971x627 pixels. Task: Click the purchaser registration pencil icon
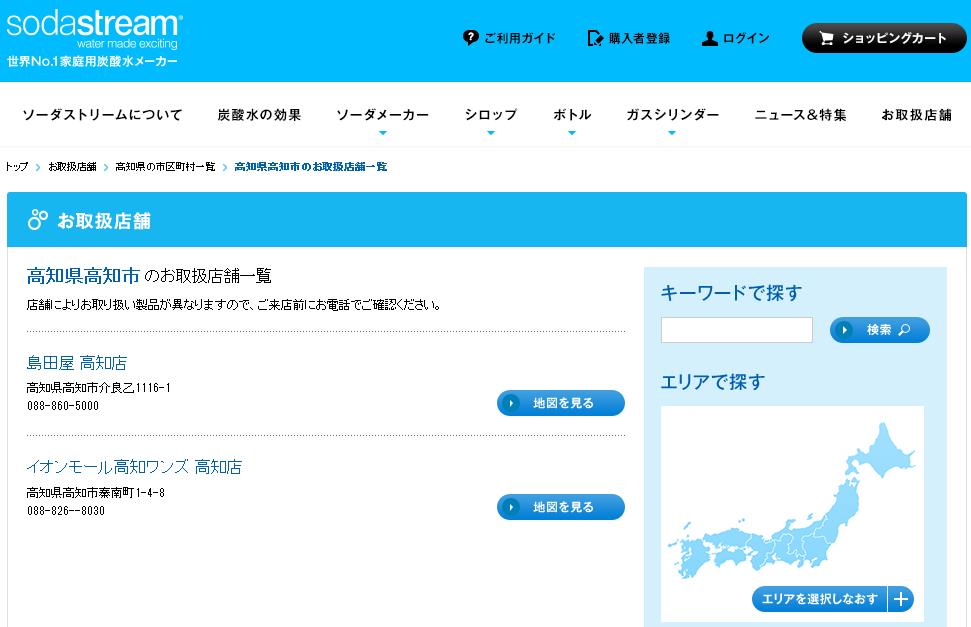[595, 38]
